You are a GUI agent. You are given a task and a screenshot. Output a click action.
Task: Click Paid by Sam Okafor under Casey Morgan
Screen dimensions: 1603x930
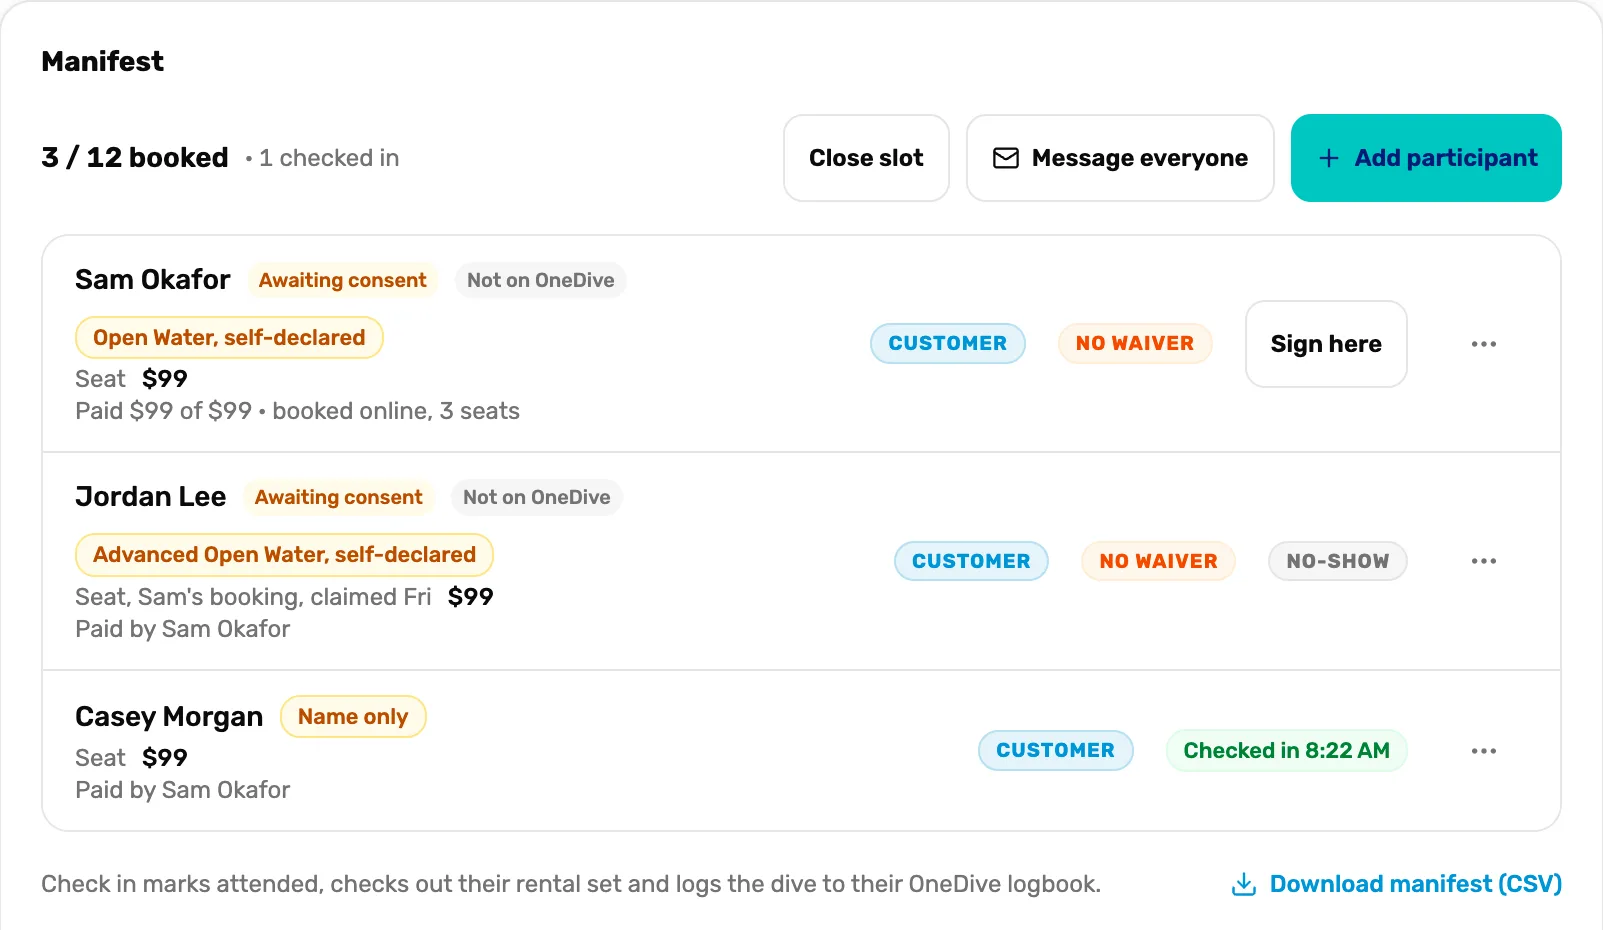pos(183,790)
